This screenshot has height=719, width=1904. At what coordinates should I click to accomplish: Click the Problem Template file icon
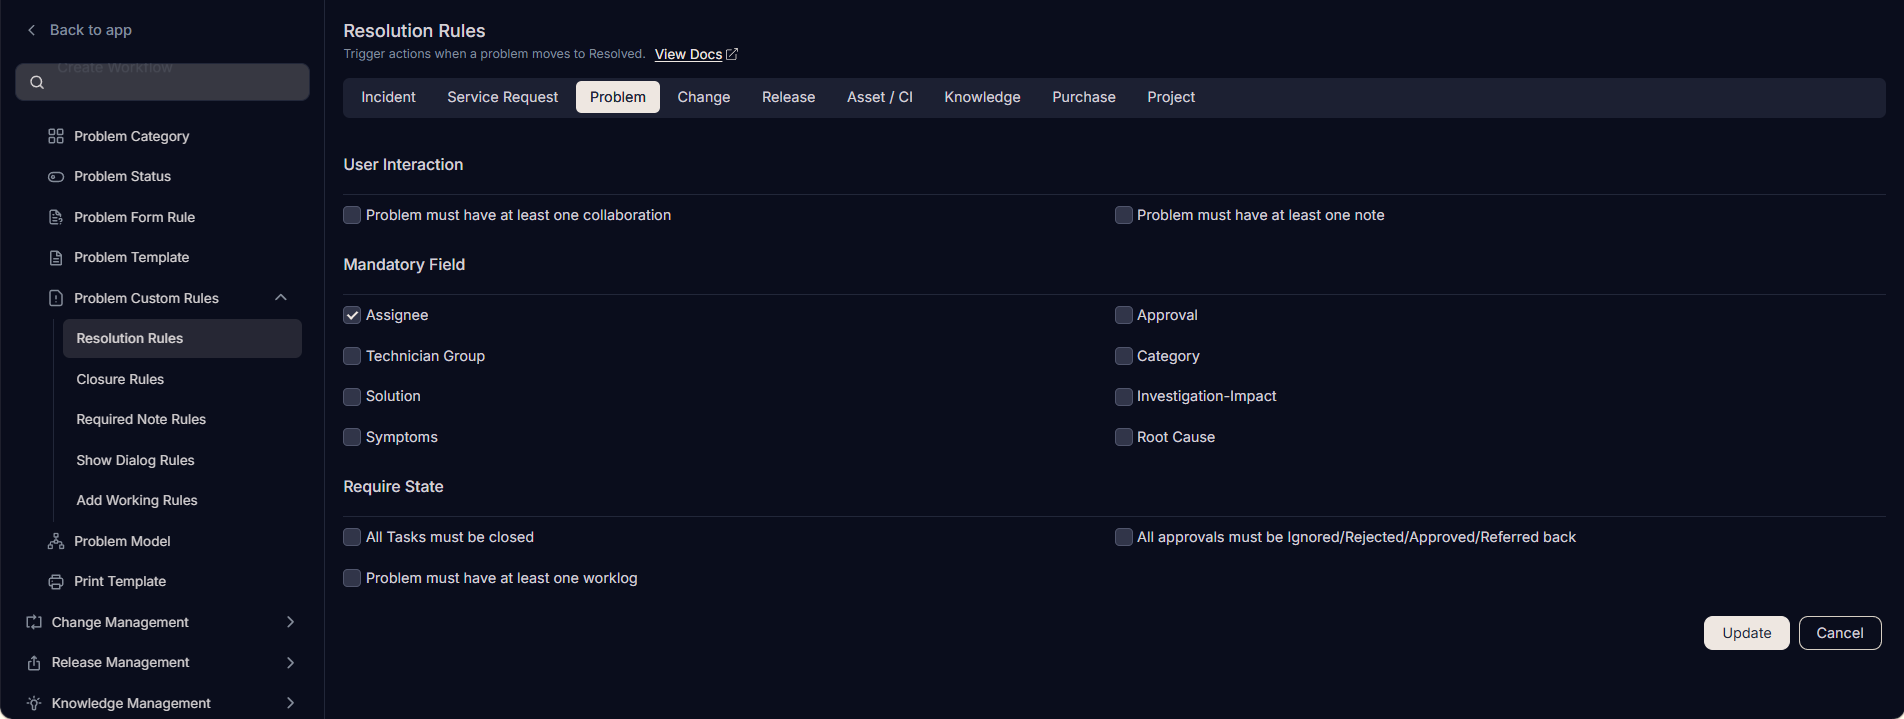[x=56, y=258]
